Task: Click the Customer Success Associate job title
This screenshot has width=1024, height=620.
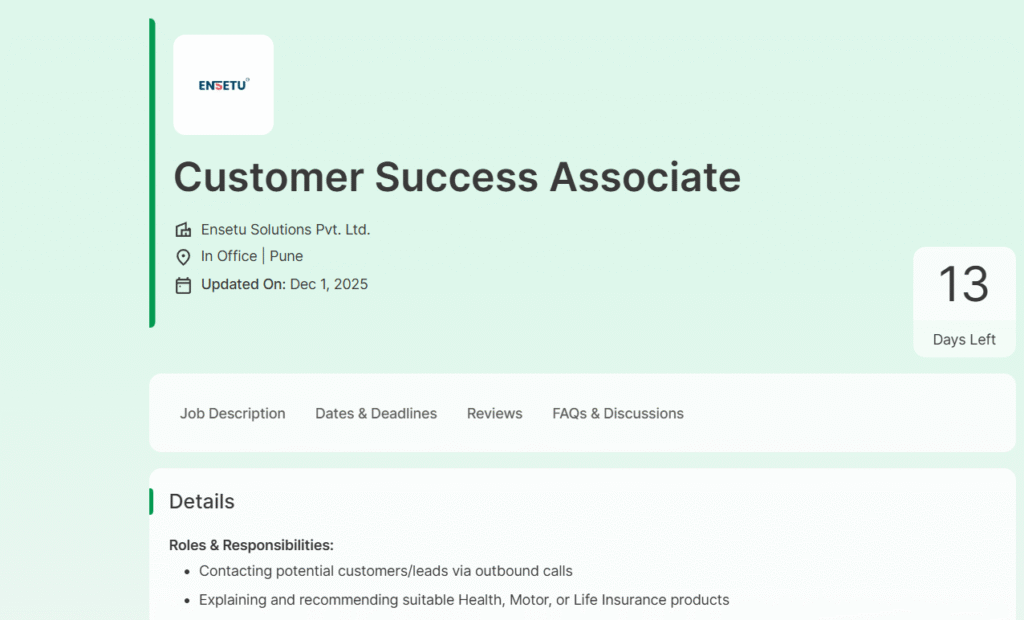Action: click(x=457, y=177)
